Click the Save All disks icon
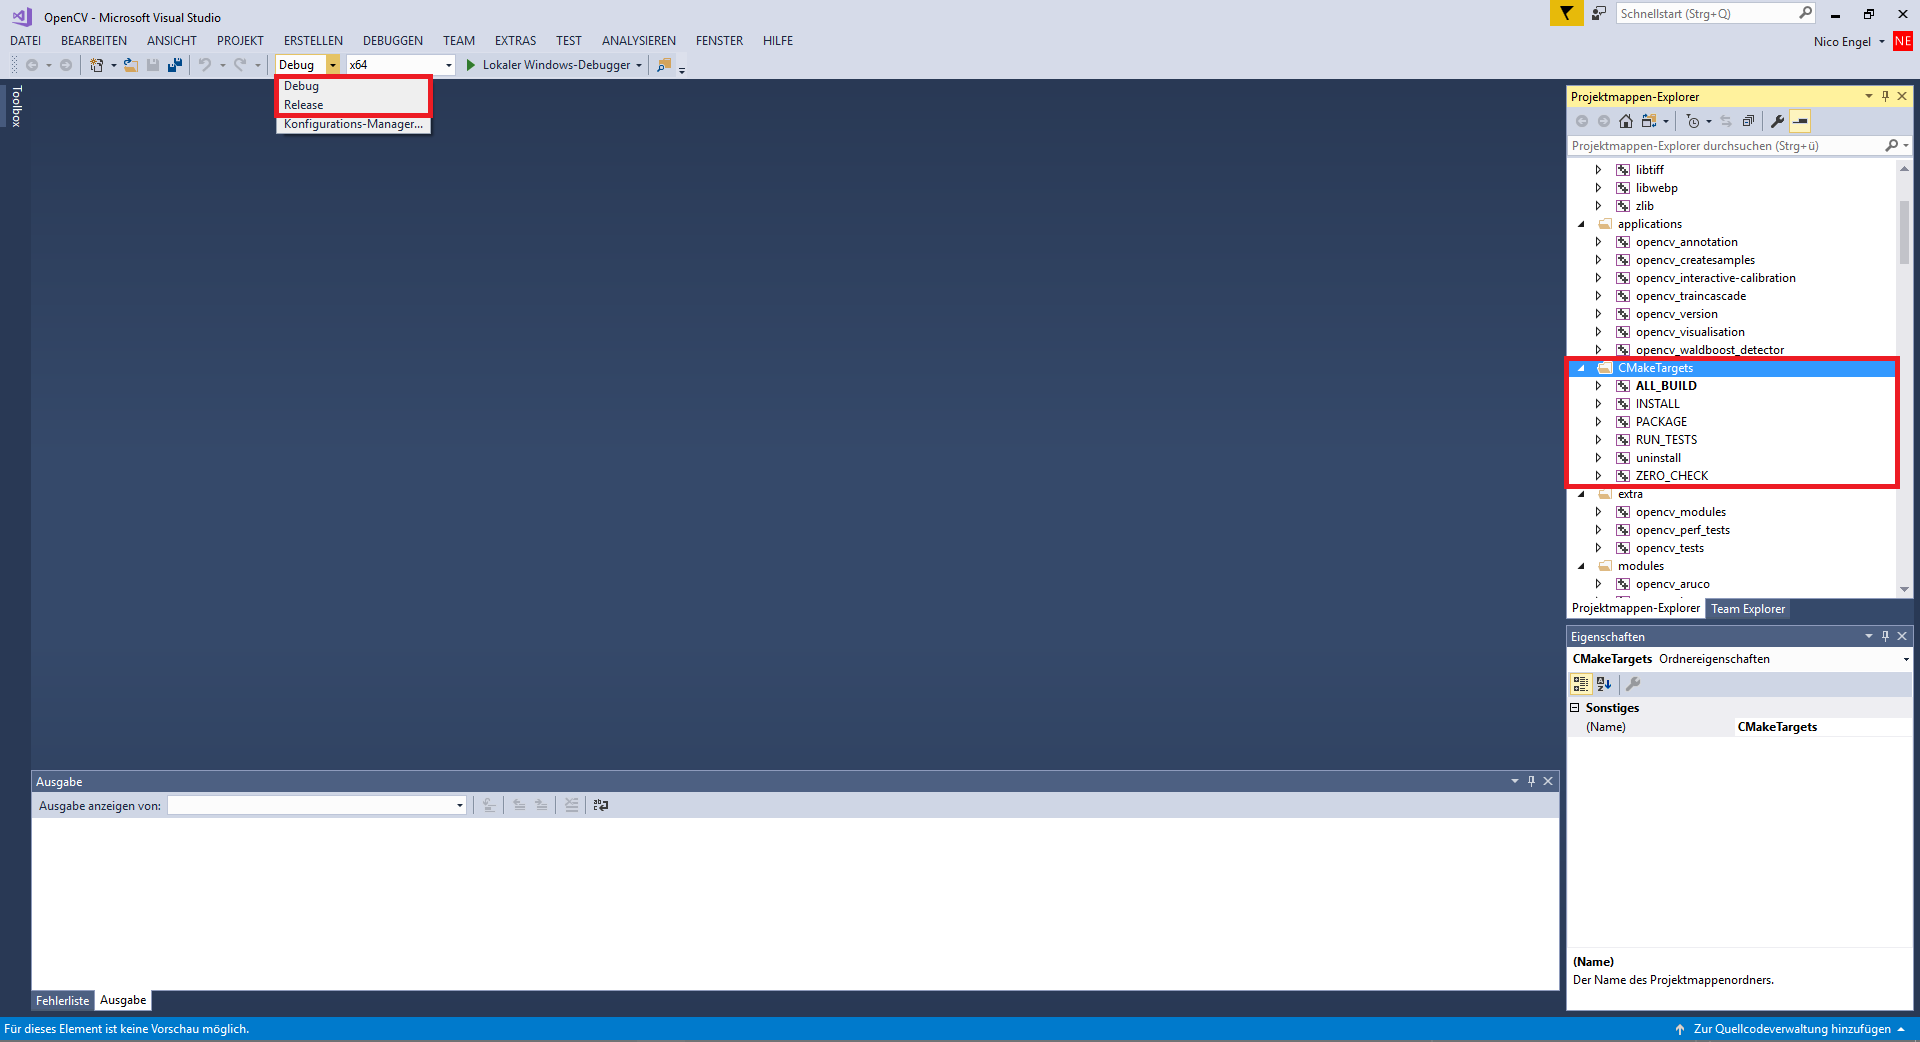 click(x=175, y=65)
